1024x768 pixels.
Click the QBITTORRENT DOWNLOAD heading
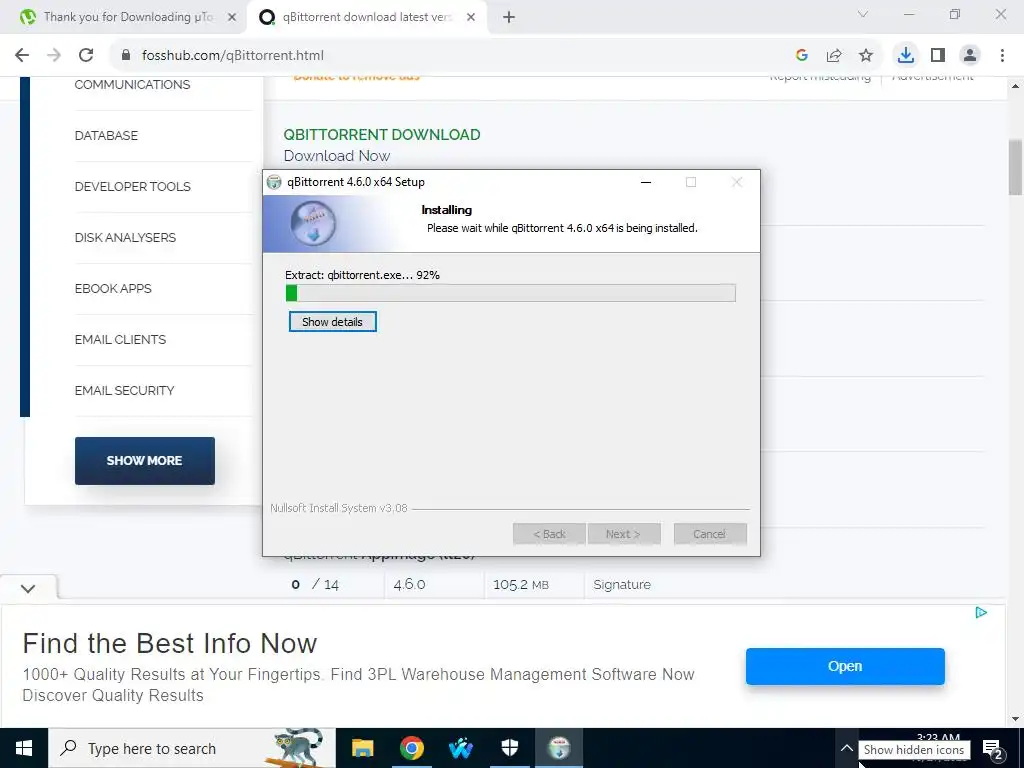382,135
